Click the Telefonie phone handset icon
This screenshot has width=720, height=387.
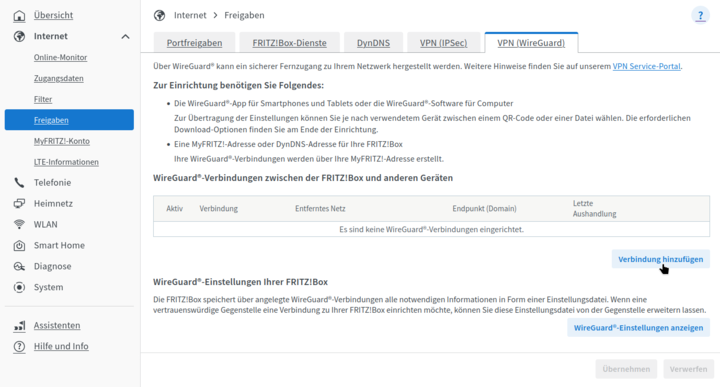(x=19, y=183)
